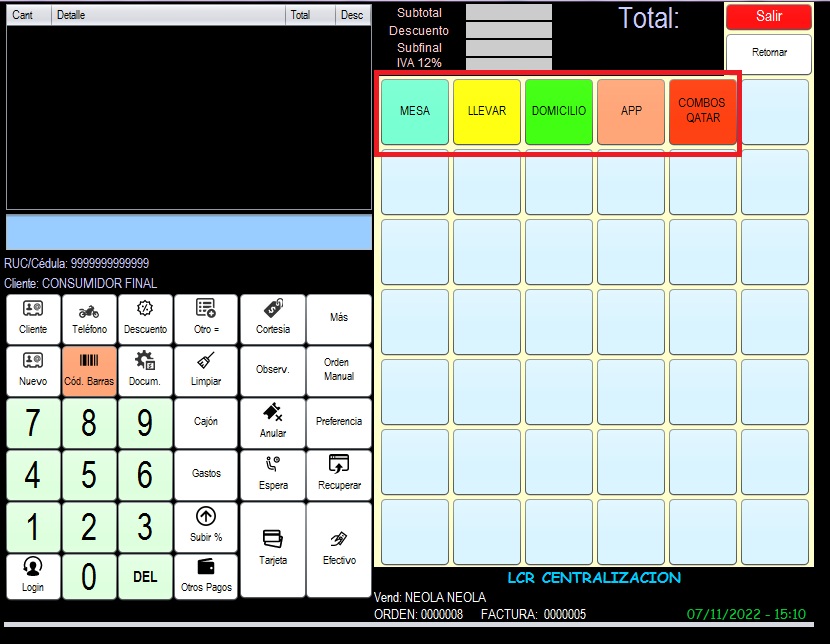Click the Retornar button
Screen dimensions: 830x644
(x=768, y=53)
